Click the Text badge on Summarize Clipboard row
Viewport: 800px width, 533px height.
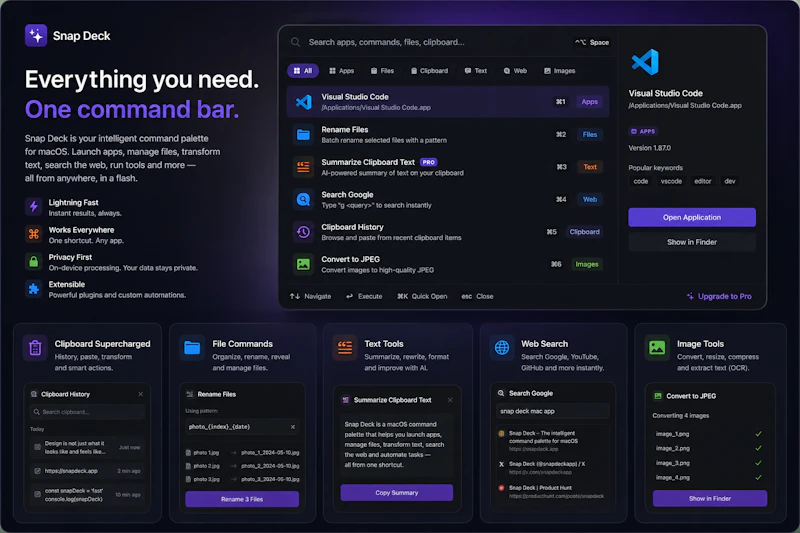590,167
